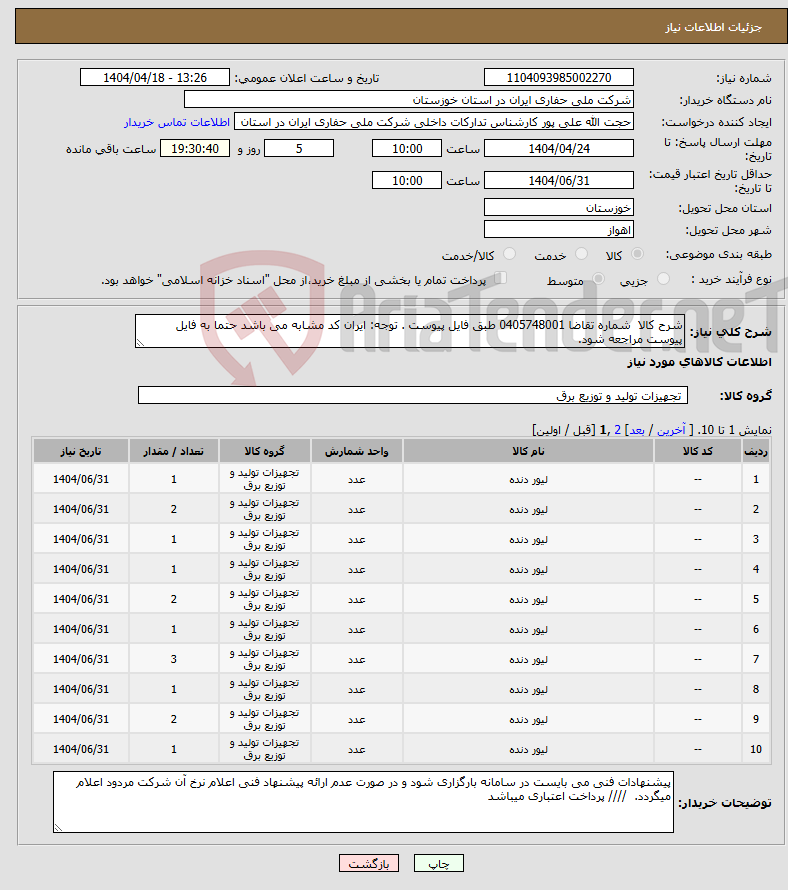Click the نام دستگاه خریدار field
This screenshot has width=788, height=890.
(x=409, y=100)
